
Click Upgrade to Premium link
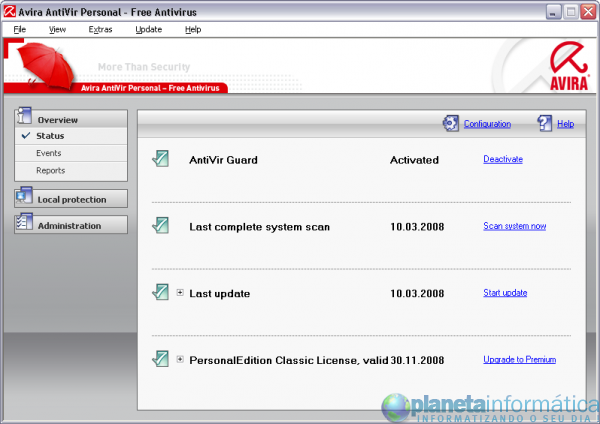pyautogui.click(x=520, y=359)
